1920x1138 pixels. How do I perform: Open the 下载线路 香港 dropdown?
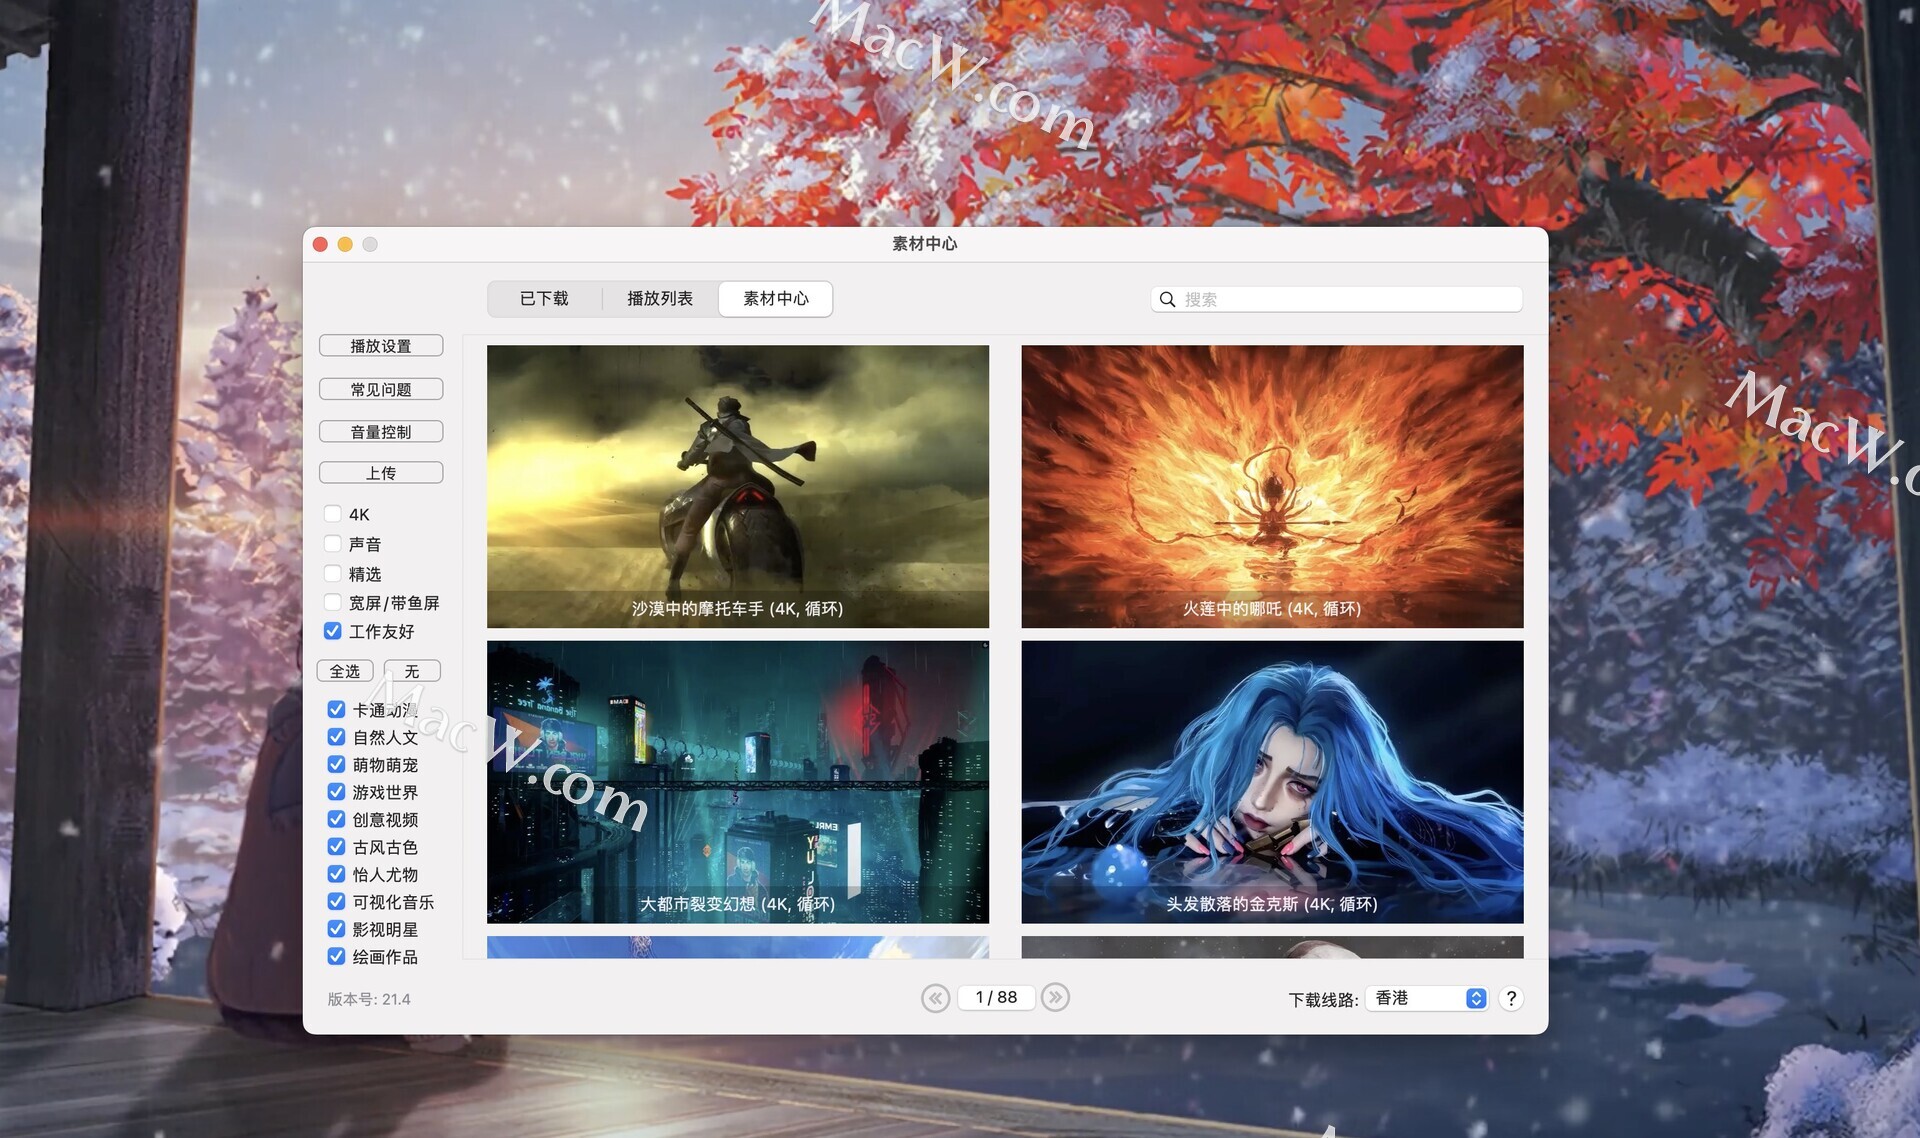click(x=1427, y=998)
